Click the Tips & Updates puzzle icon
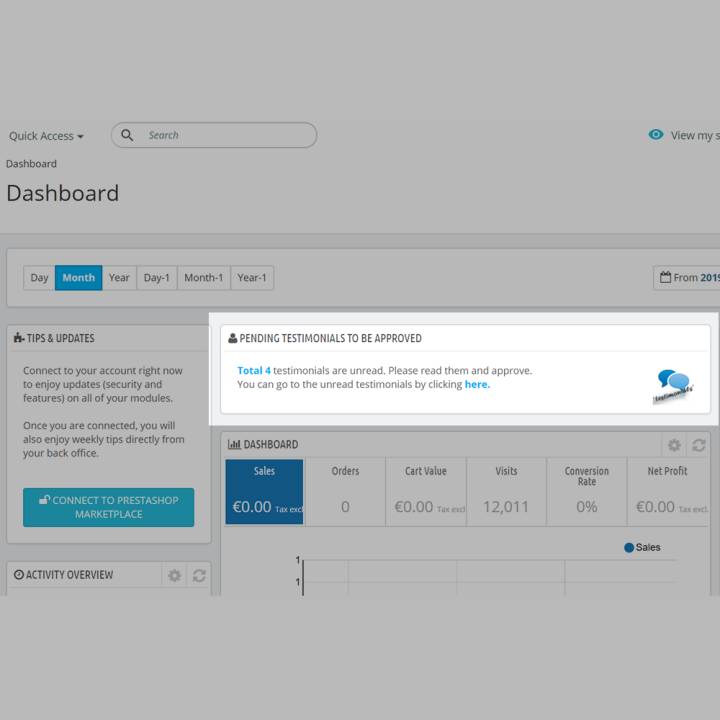The width and height of the screenshot is (720, 720). click(19, 338)
